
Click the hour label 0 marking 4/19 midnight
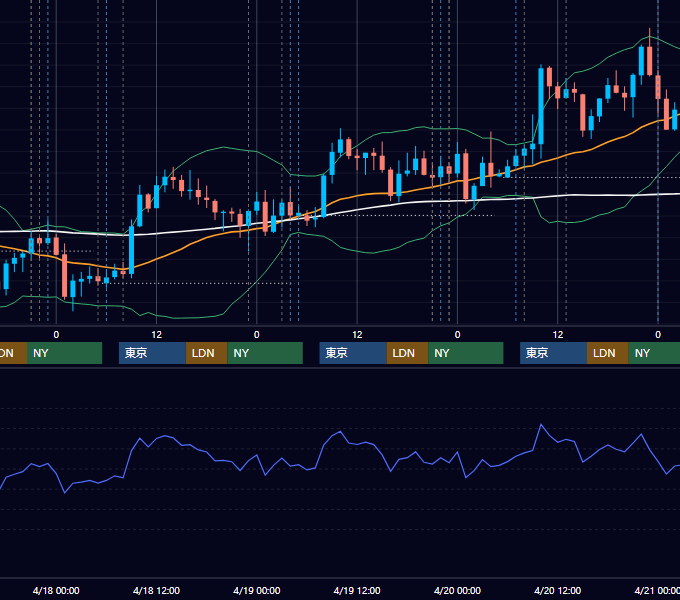point(257,335)
